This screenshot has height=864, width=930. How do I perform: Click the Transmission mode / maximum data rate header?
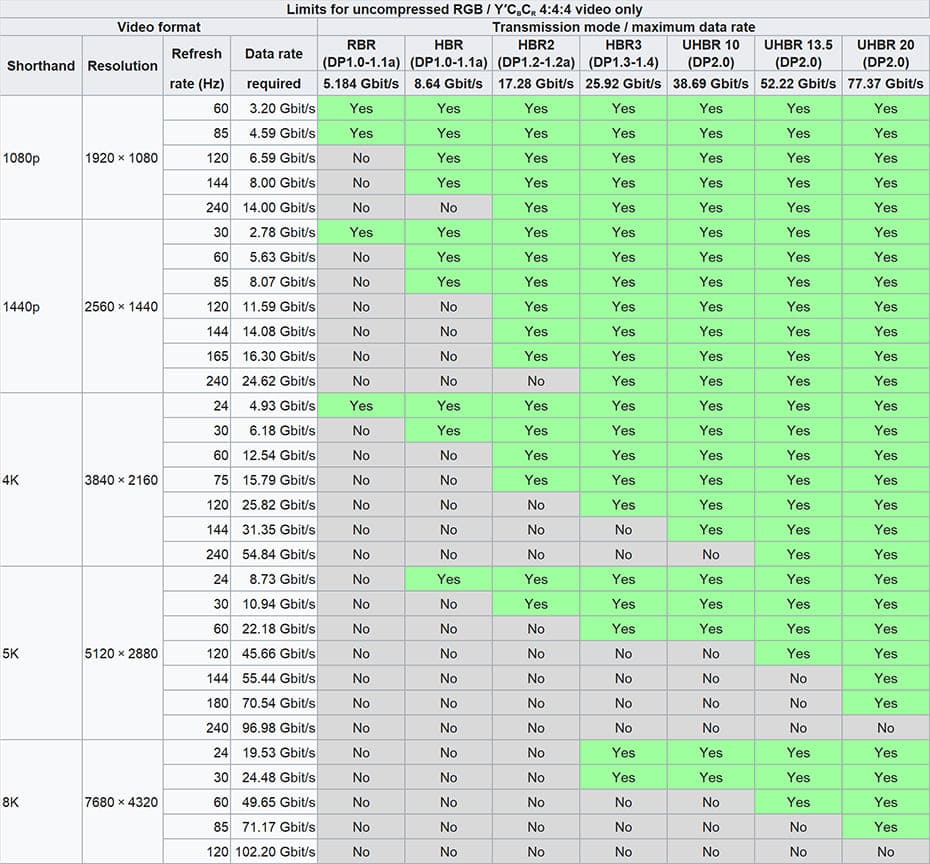click(623, 27)
